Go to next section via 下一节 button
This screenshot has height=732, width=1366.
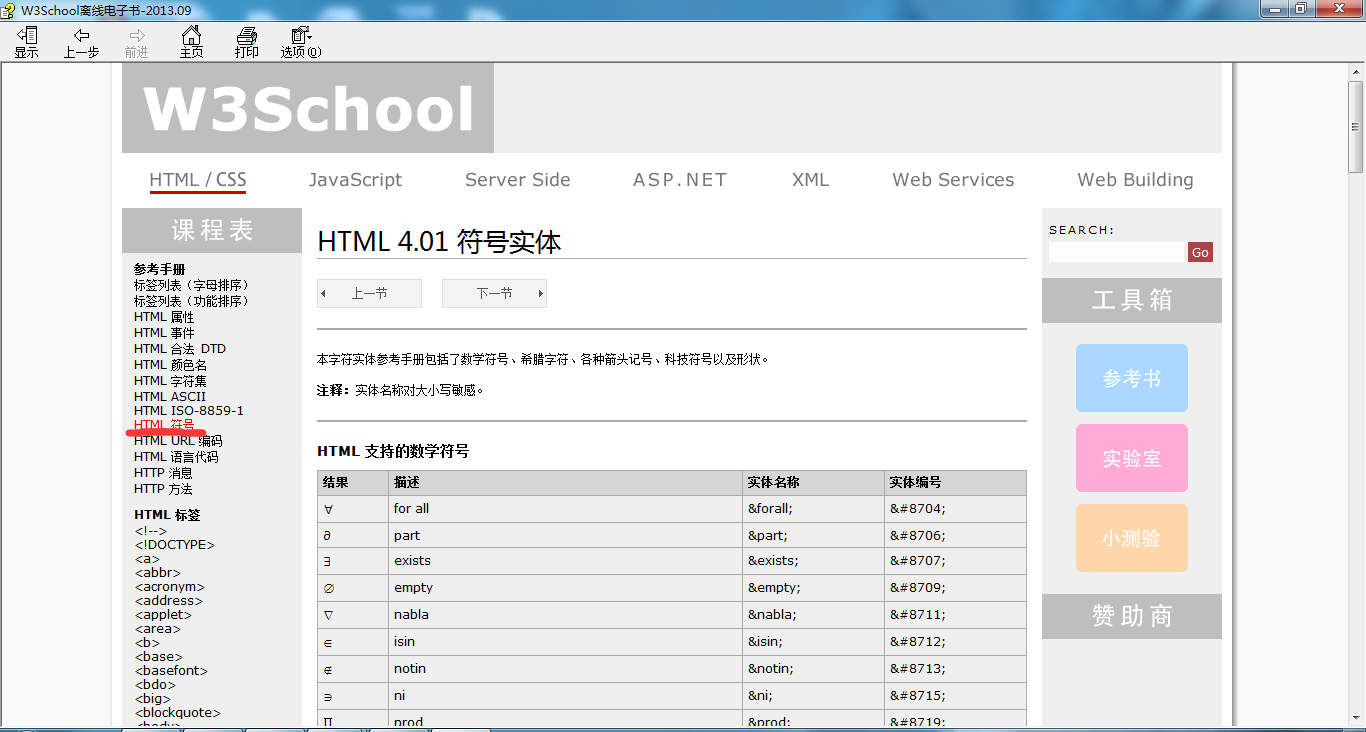pyautogui.click(x=494, y=293)
